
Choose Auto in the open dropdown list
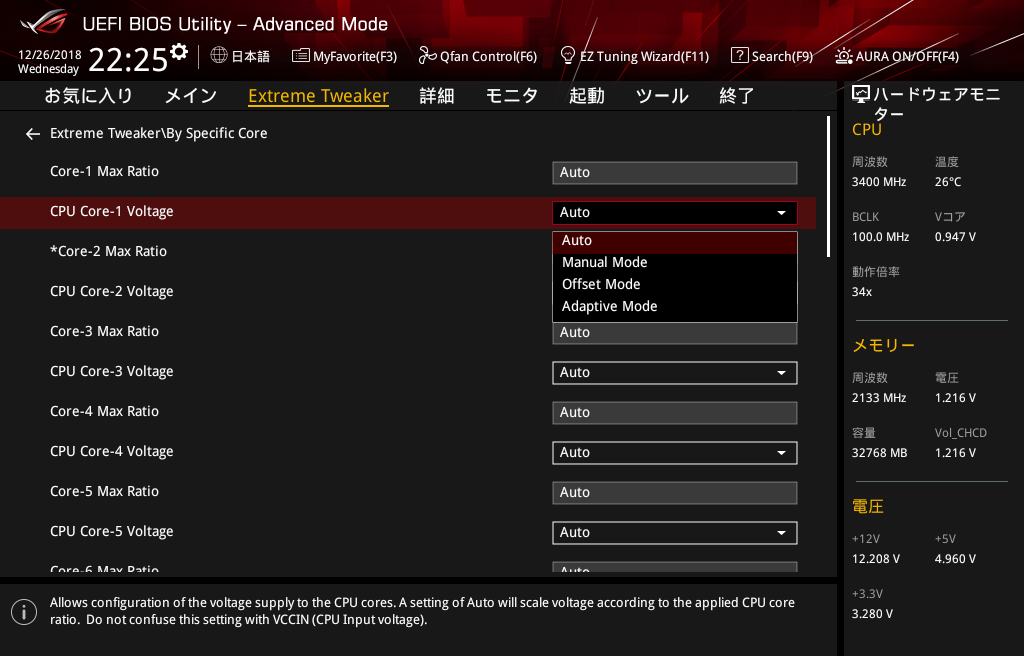675,240
